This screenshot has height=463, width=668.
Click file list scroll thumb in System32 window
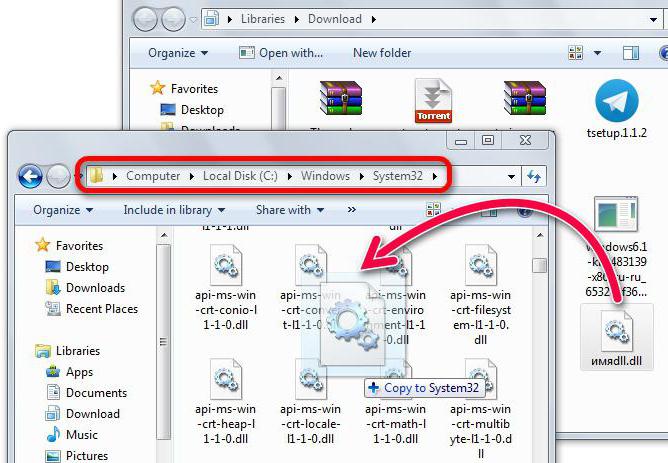pyautogui.click(x=539, y=265)
